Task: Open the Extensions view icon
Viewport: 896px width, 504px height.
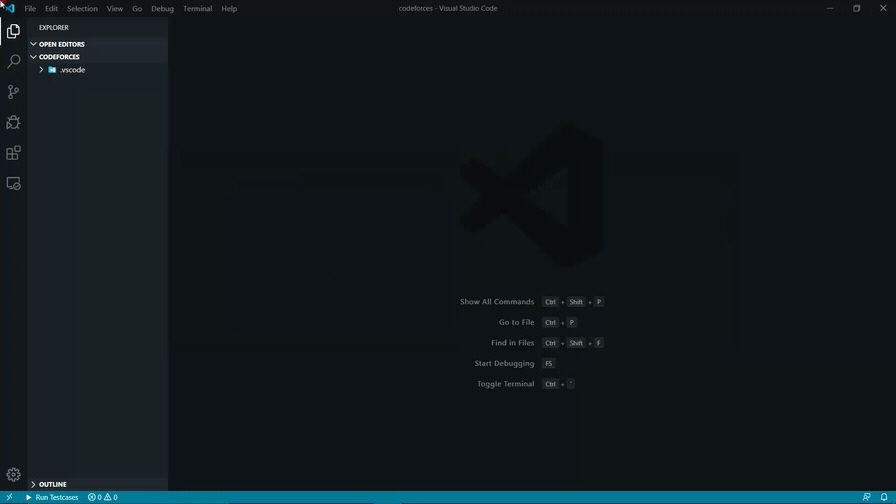Action: tap(13, 153)
